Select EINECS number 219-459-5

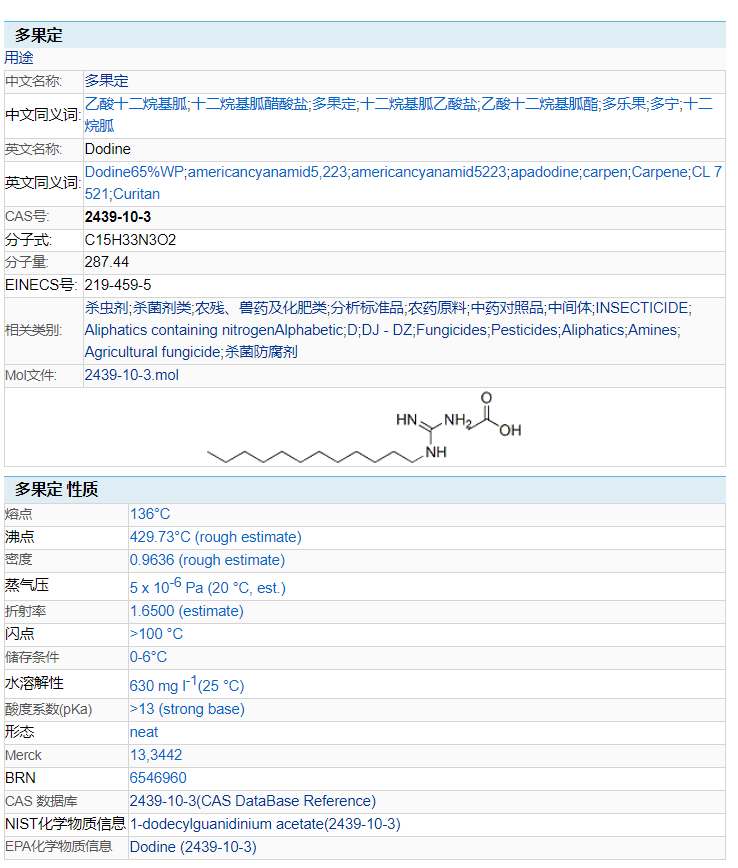pos(117,285)
